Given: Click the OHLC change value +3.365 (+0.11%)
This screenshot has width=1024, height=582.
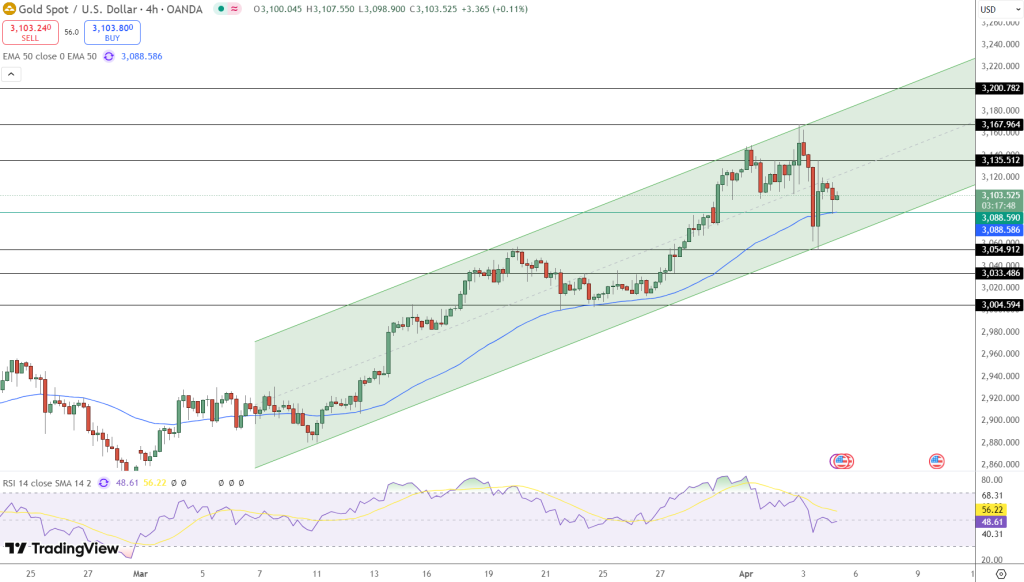Looking at the screenshot, I should 494,9.
